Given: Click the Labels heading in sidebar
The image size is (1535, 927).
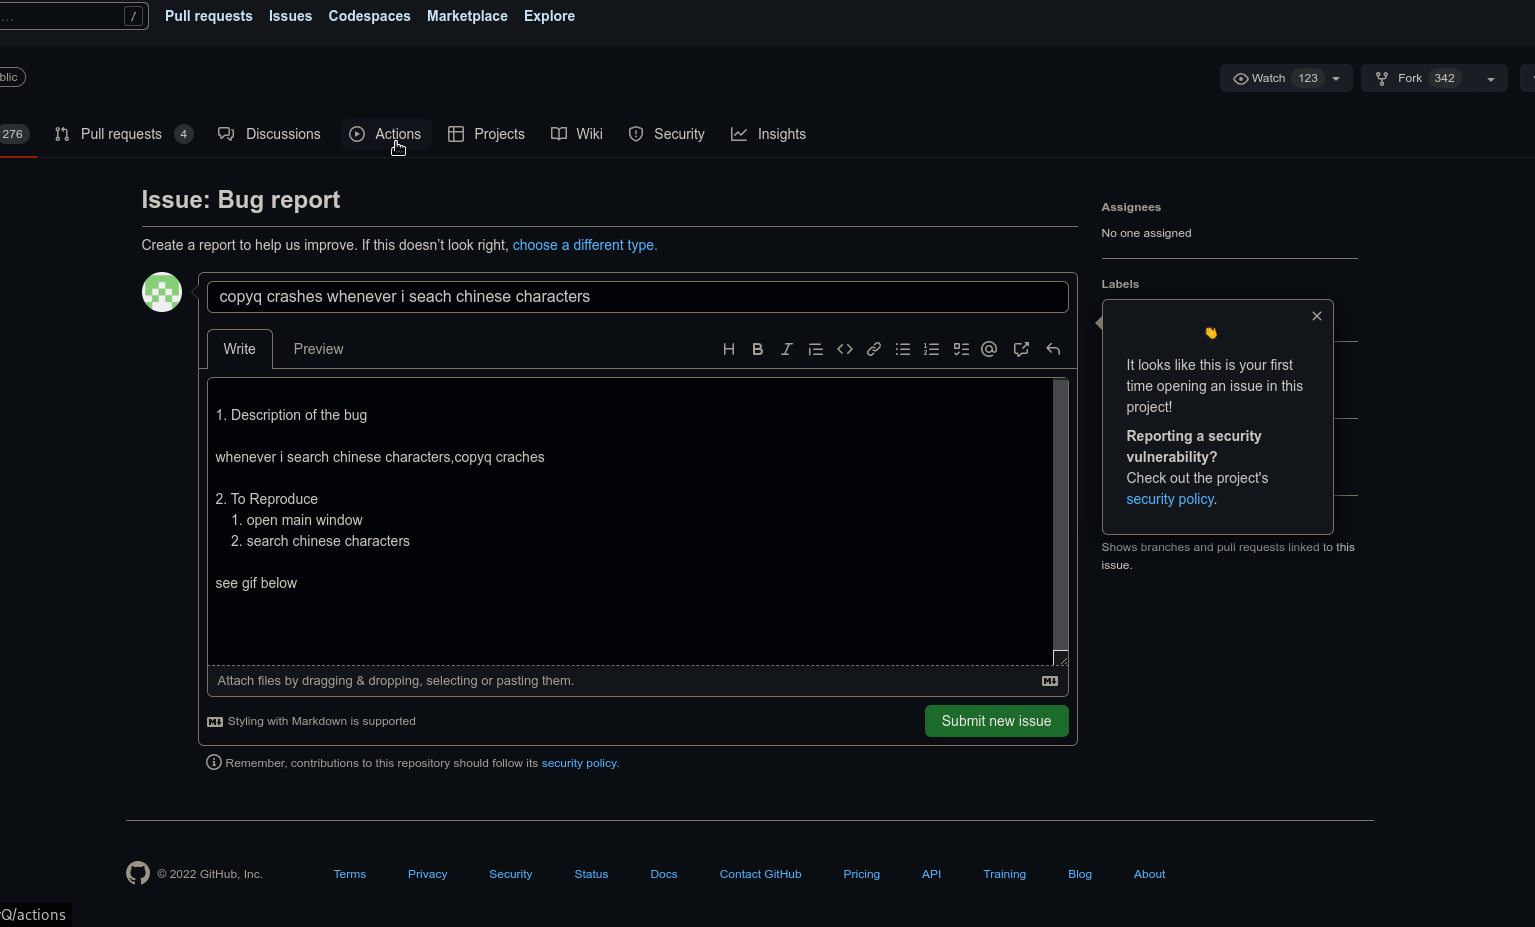Looking at the screenshot, I should pos(1120,284).
